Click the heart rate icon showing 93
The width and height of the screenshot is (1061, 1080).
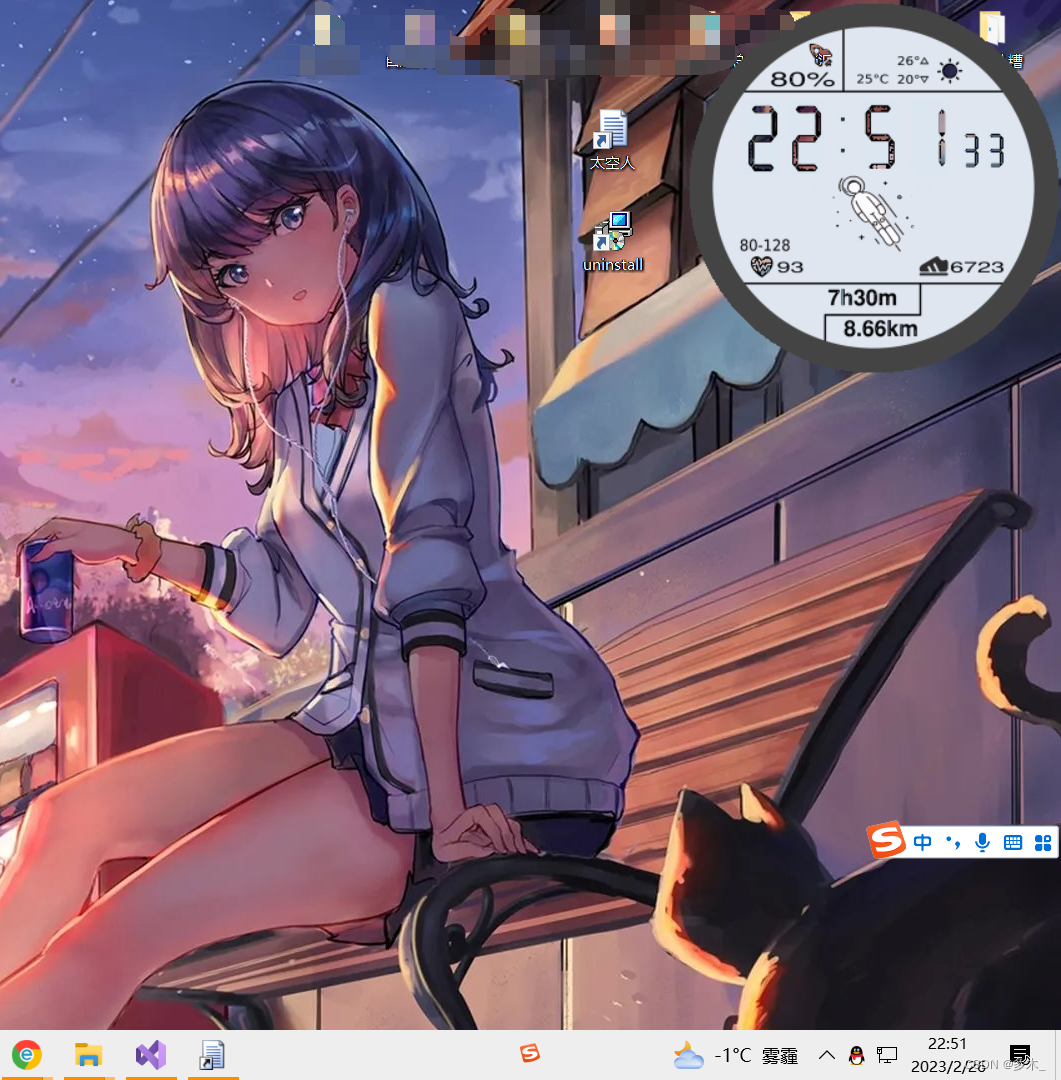(x=761, y=266)
